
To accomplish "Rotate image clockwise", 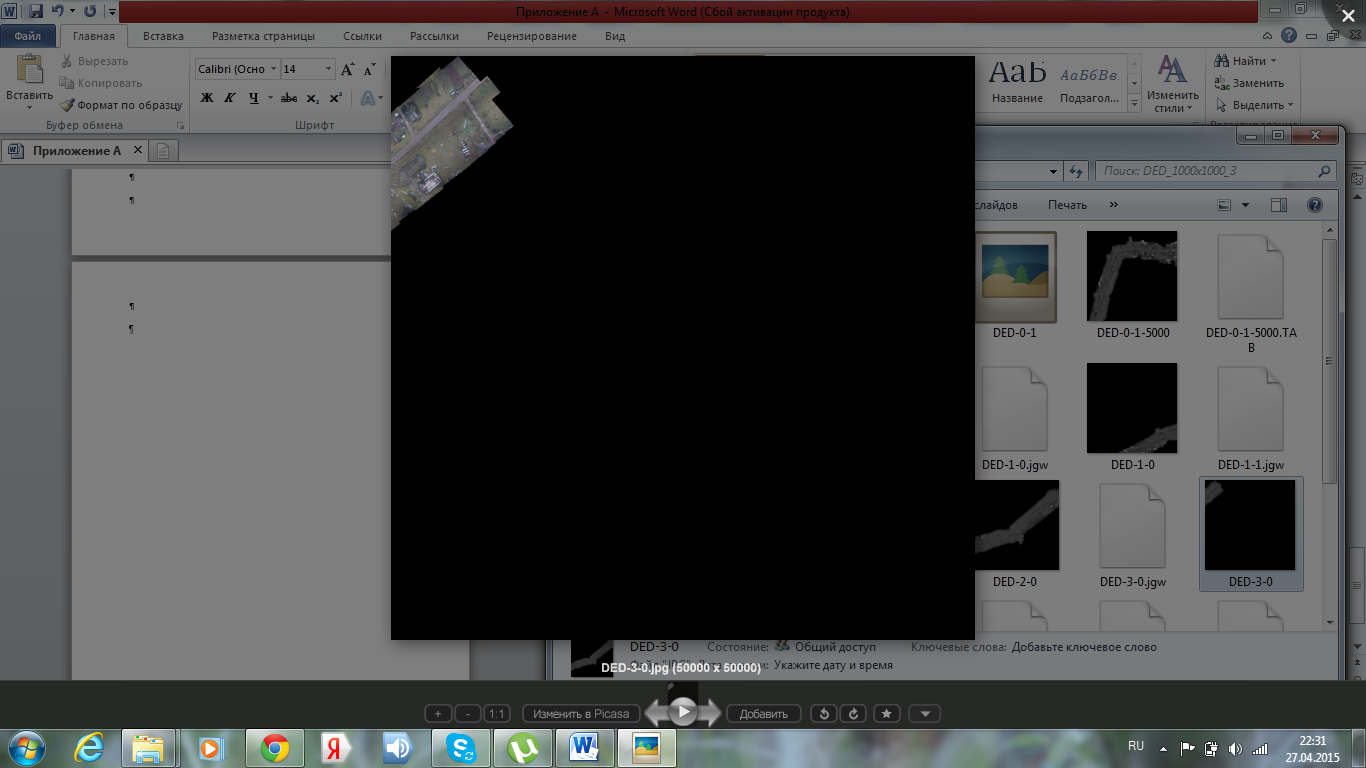I will [x=853, y=714].
